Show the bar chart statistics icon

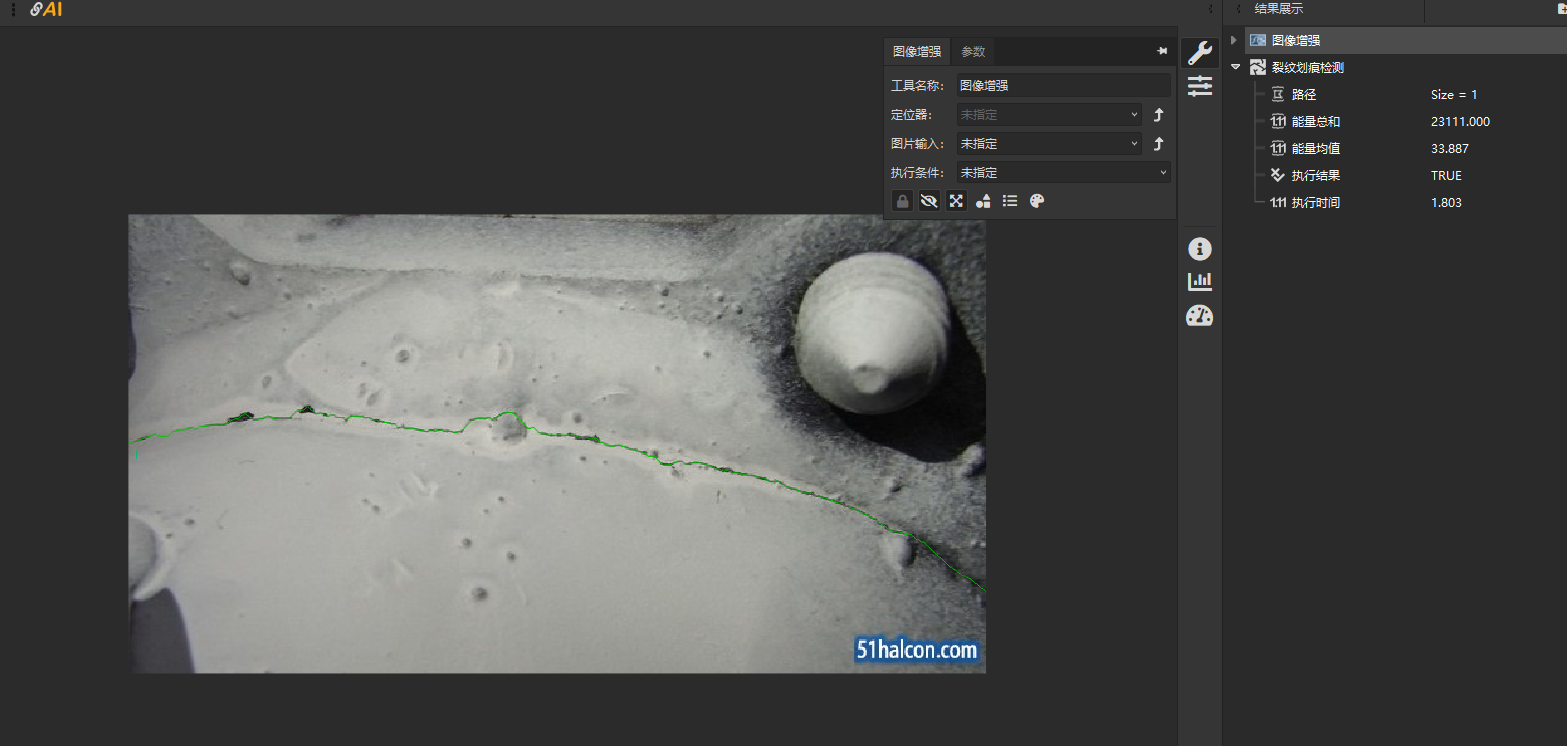(x=1199, y=282)
